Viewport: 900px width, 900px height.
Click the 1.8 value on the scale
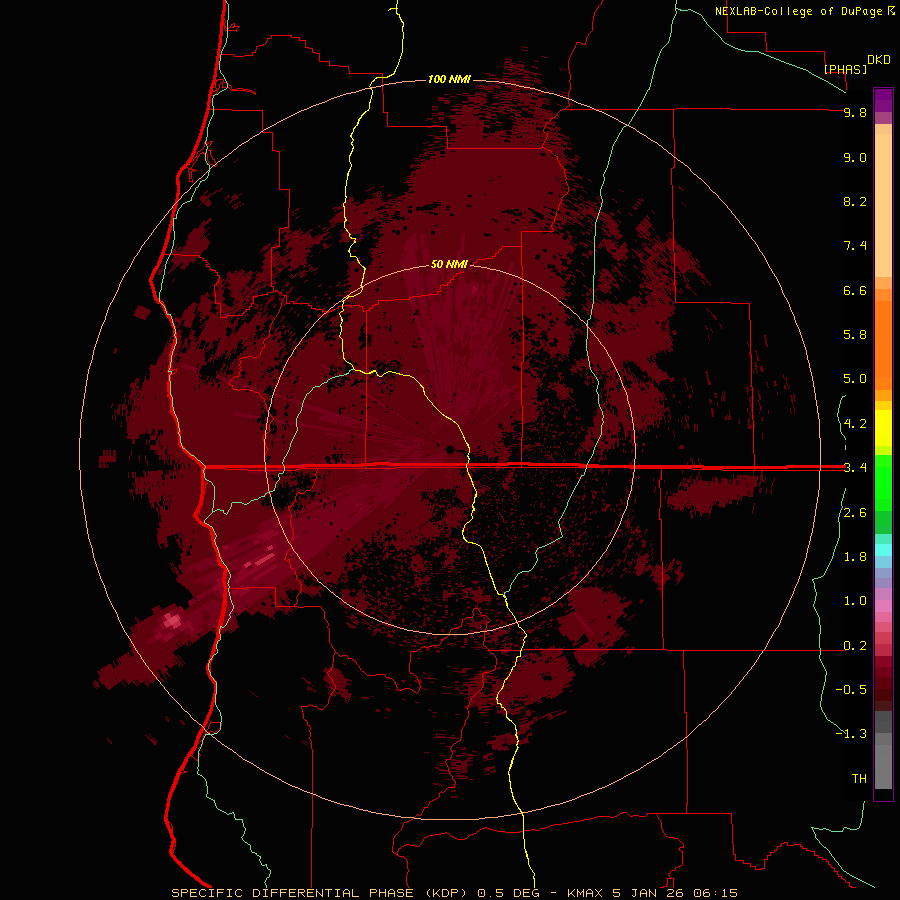coord(855,557)
